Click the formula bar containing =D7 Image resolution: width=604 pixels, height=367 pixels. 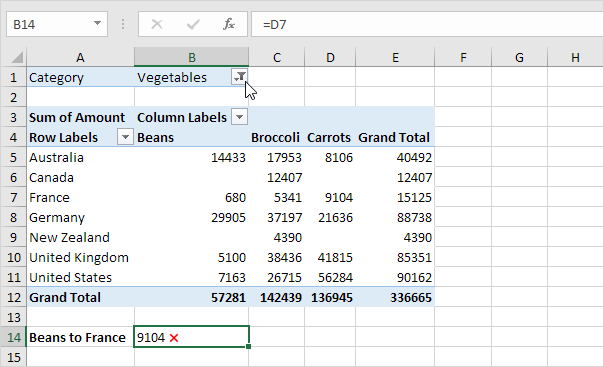click(x=428, y=24)
